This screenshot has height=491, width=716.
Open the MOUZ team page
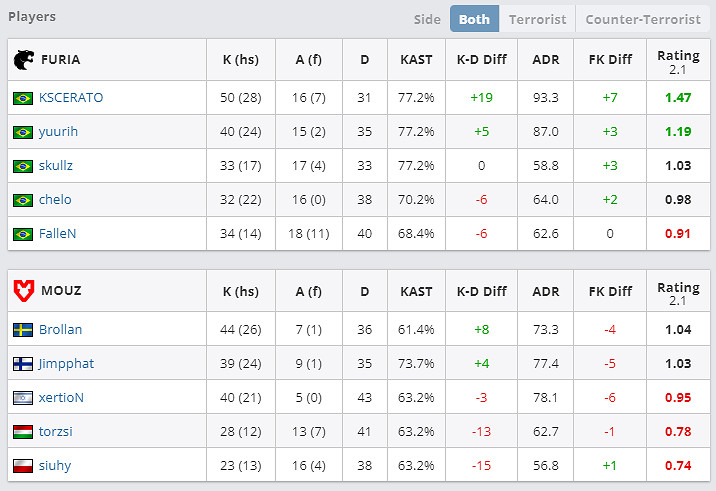[61, 292]
